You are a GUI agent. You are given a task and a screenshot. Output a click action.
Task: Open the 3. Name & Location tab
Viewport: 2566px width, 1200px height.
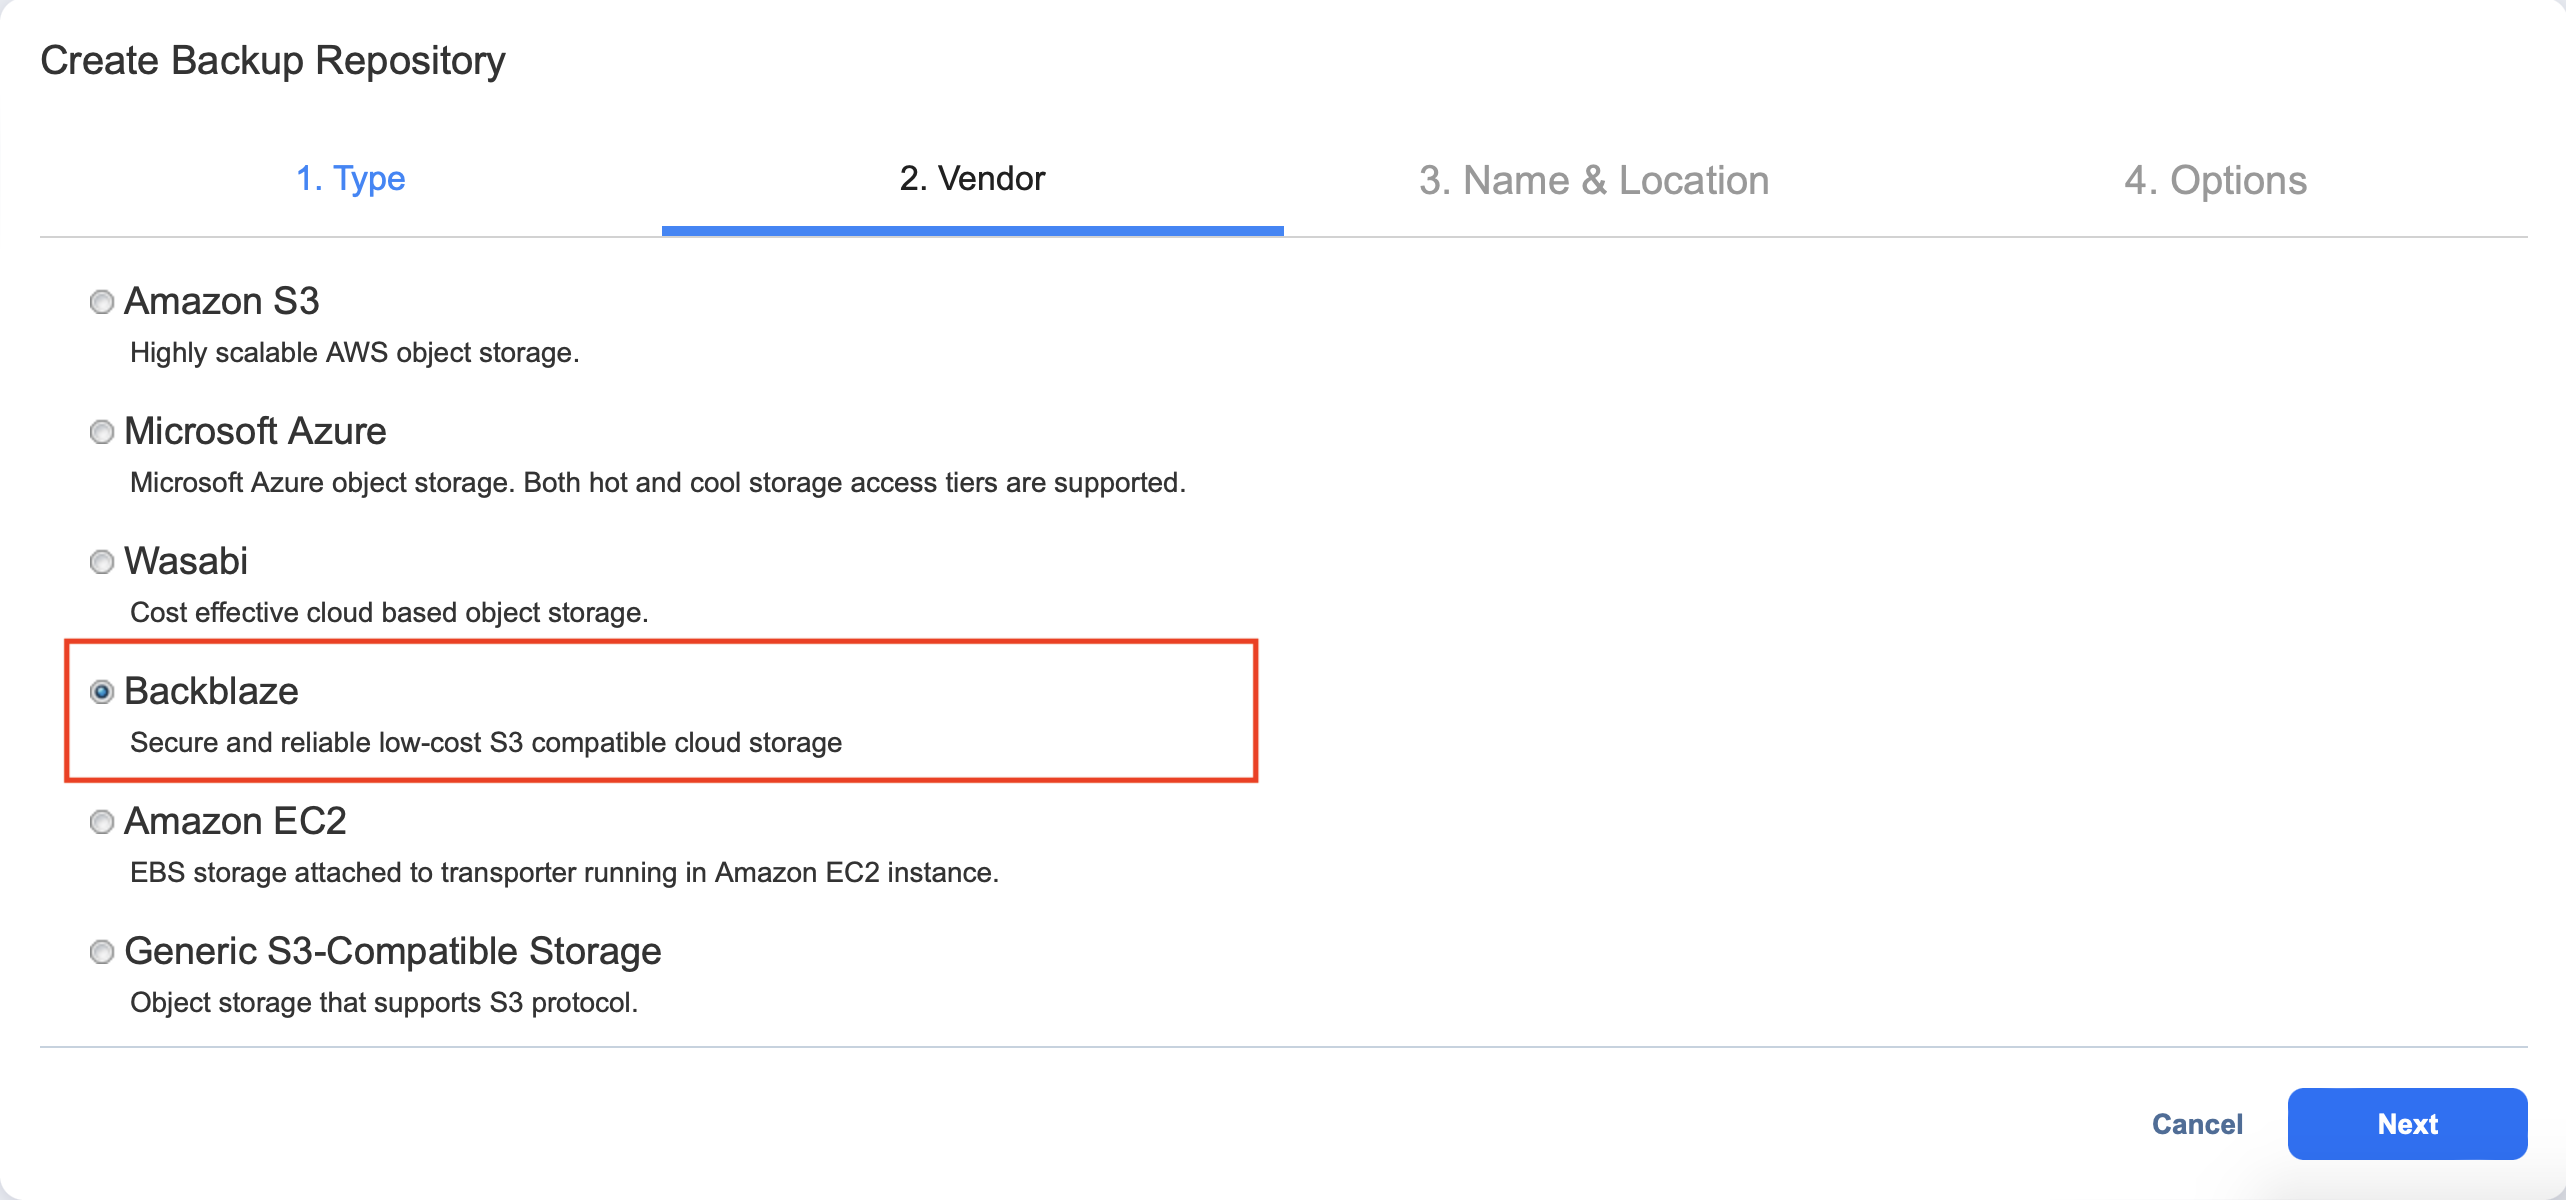point(1594,180)
